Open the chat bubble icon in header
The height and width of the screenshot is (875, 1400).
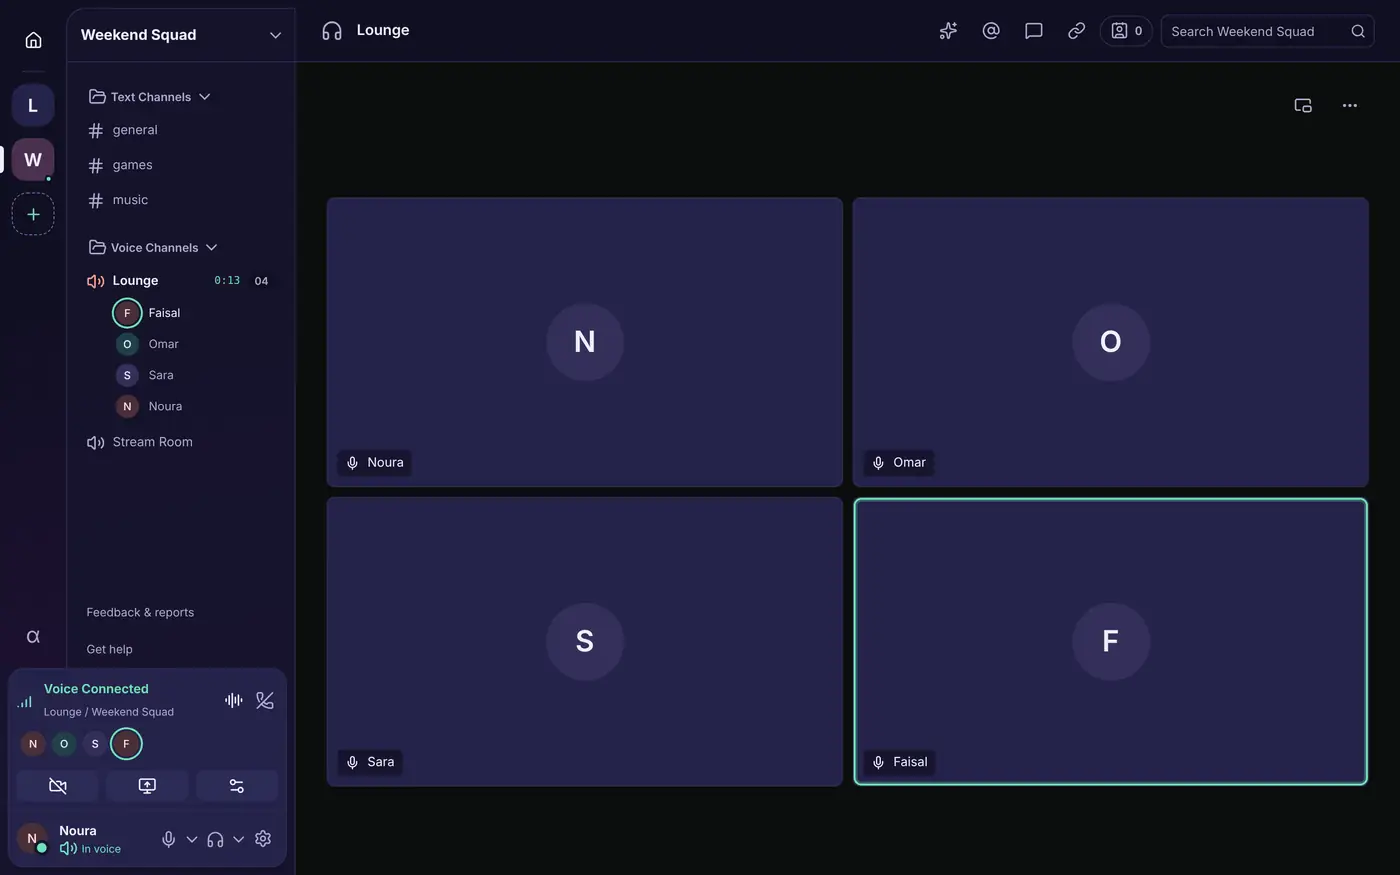[x=1034, y=31]
